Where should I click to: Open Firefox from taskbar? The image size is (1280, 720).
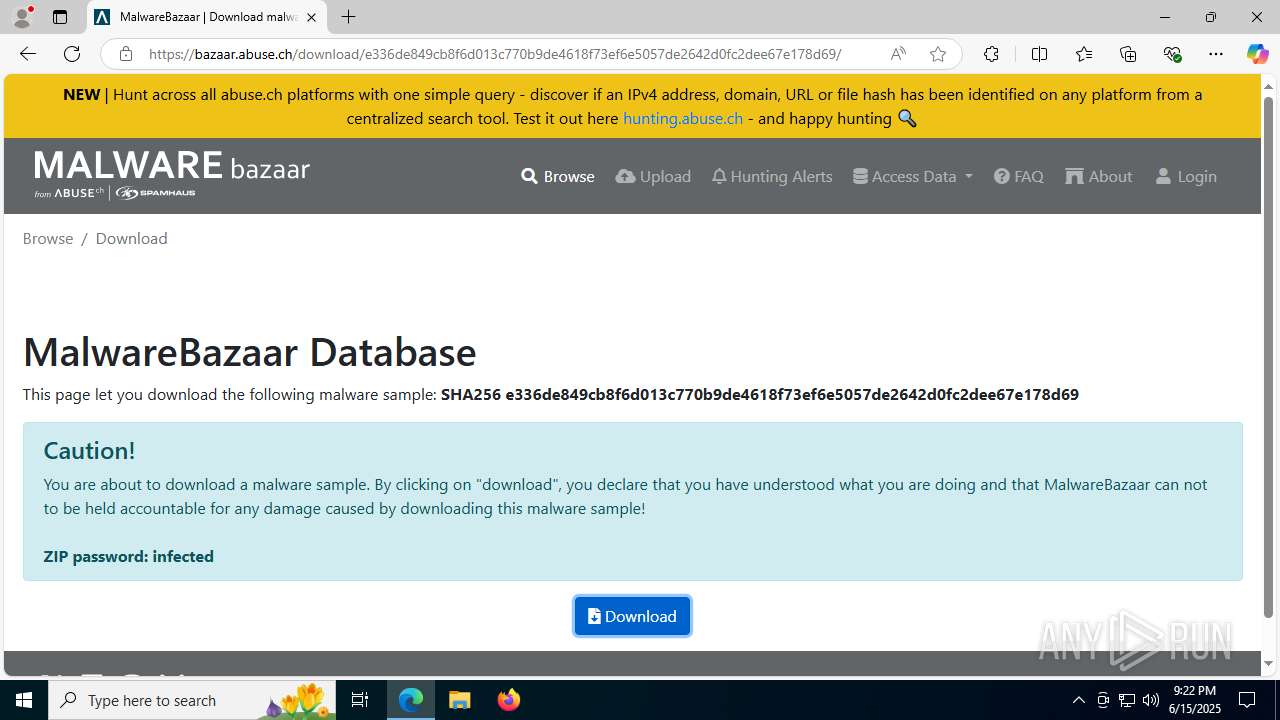coord(509,700)
